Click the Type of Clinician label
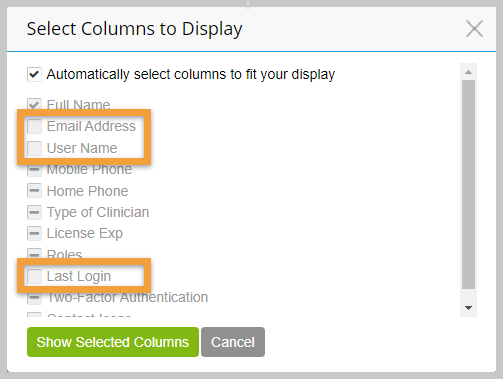The image size is (503, 379). tap(98, 212)
